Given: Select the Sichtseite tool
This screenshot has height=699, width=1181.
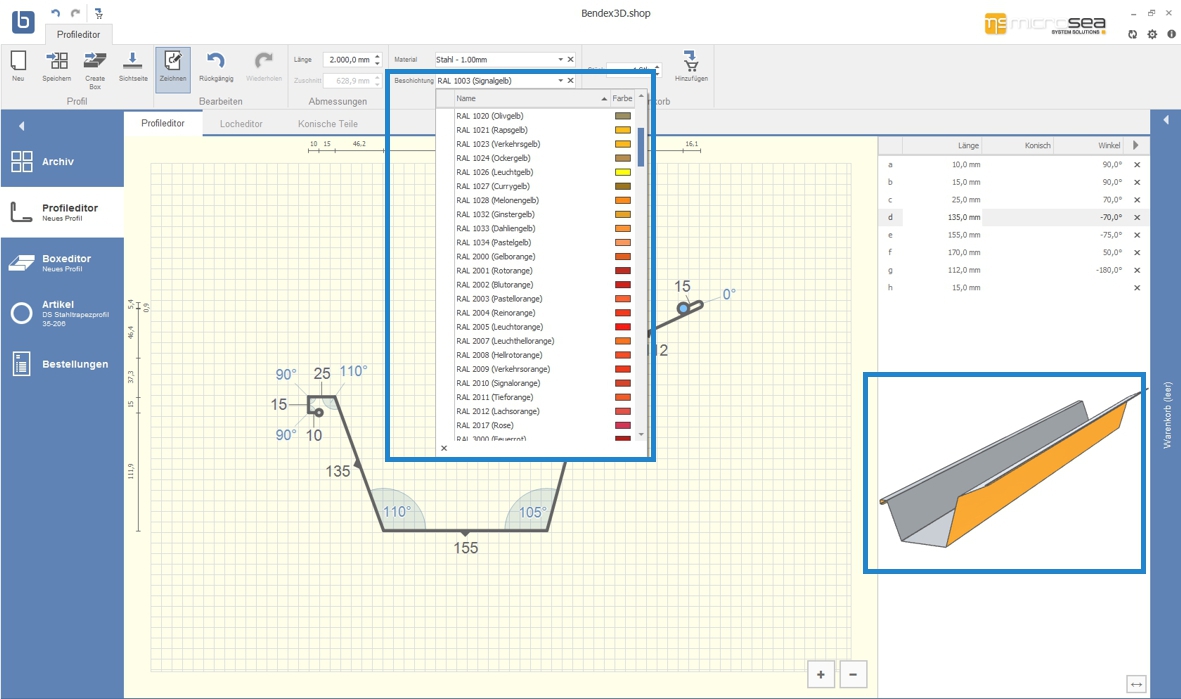Looking at the screenshot, I should pyautogui.click(x=133, y=66).
